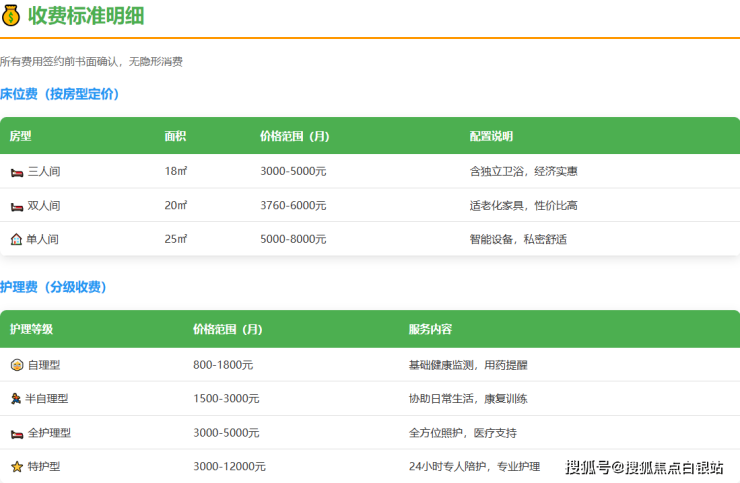740x483 pixels.
Task: Click the 收费标准明细 heading
Action: [86, 16]
